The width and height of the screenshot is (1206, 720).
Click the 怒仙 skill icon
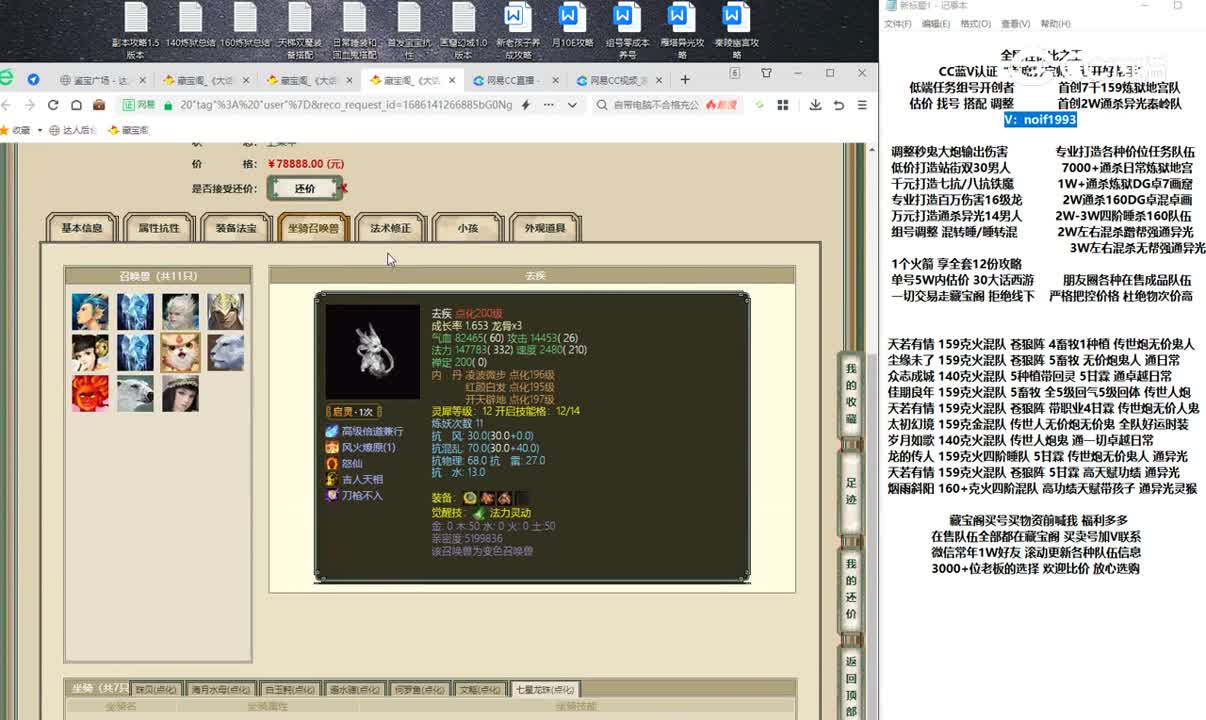332,463
